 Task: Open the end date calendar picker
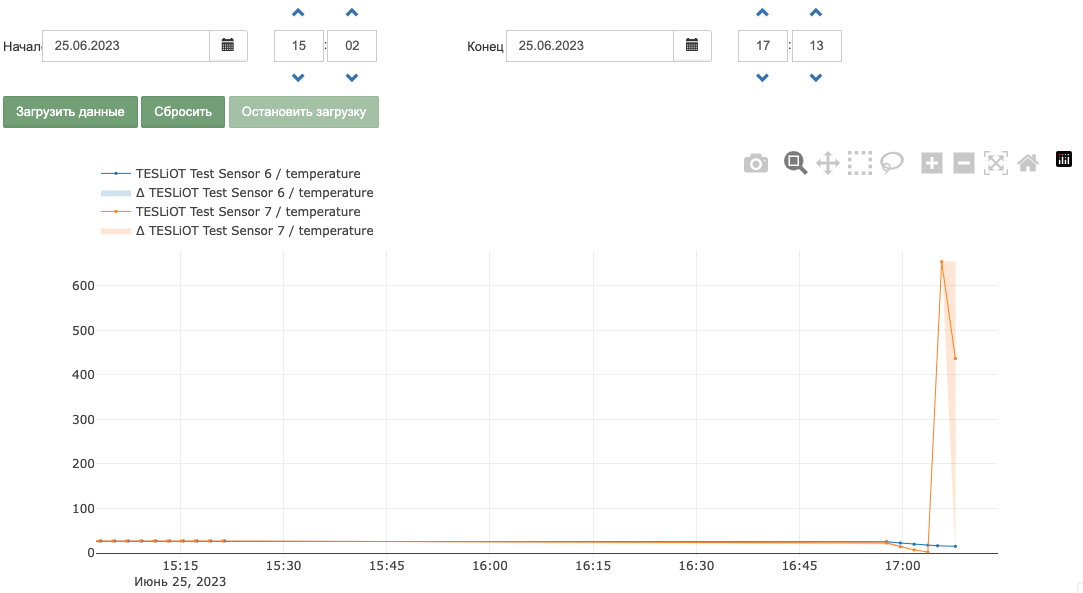pos(692,46)
